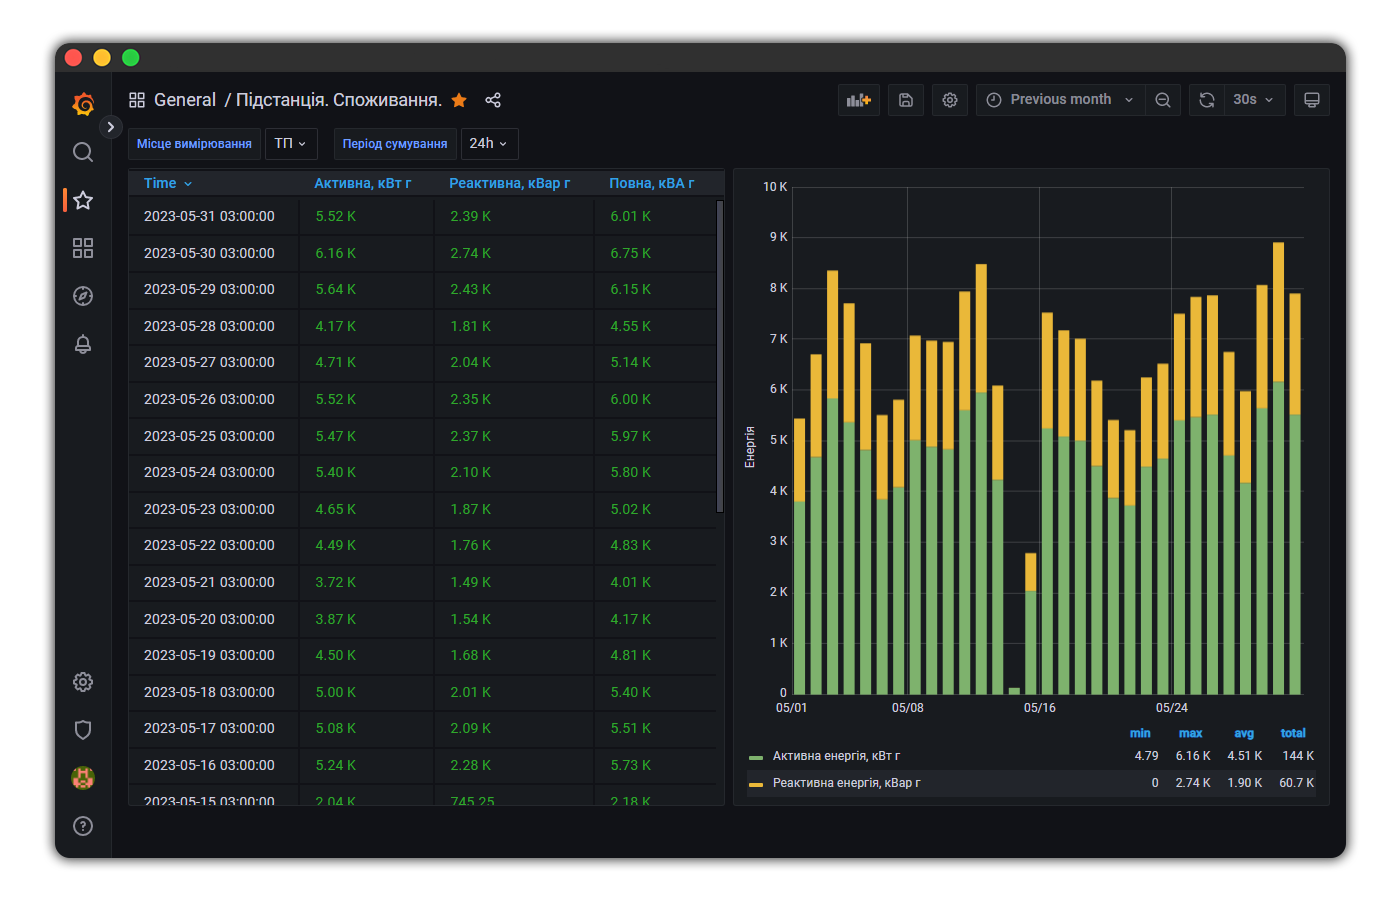Image resolution: width=1400 pixels, height=900 pixels.
Task: Sort legend by min column
Action: 1140,733
